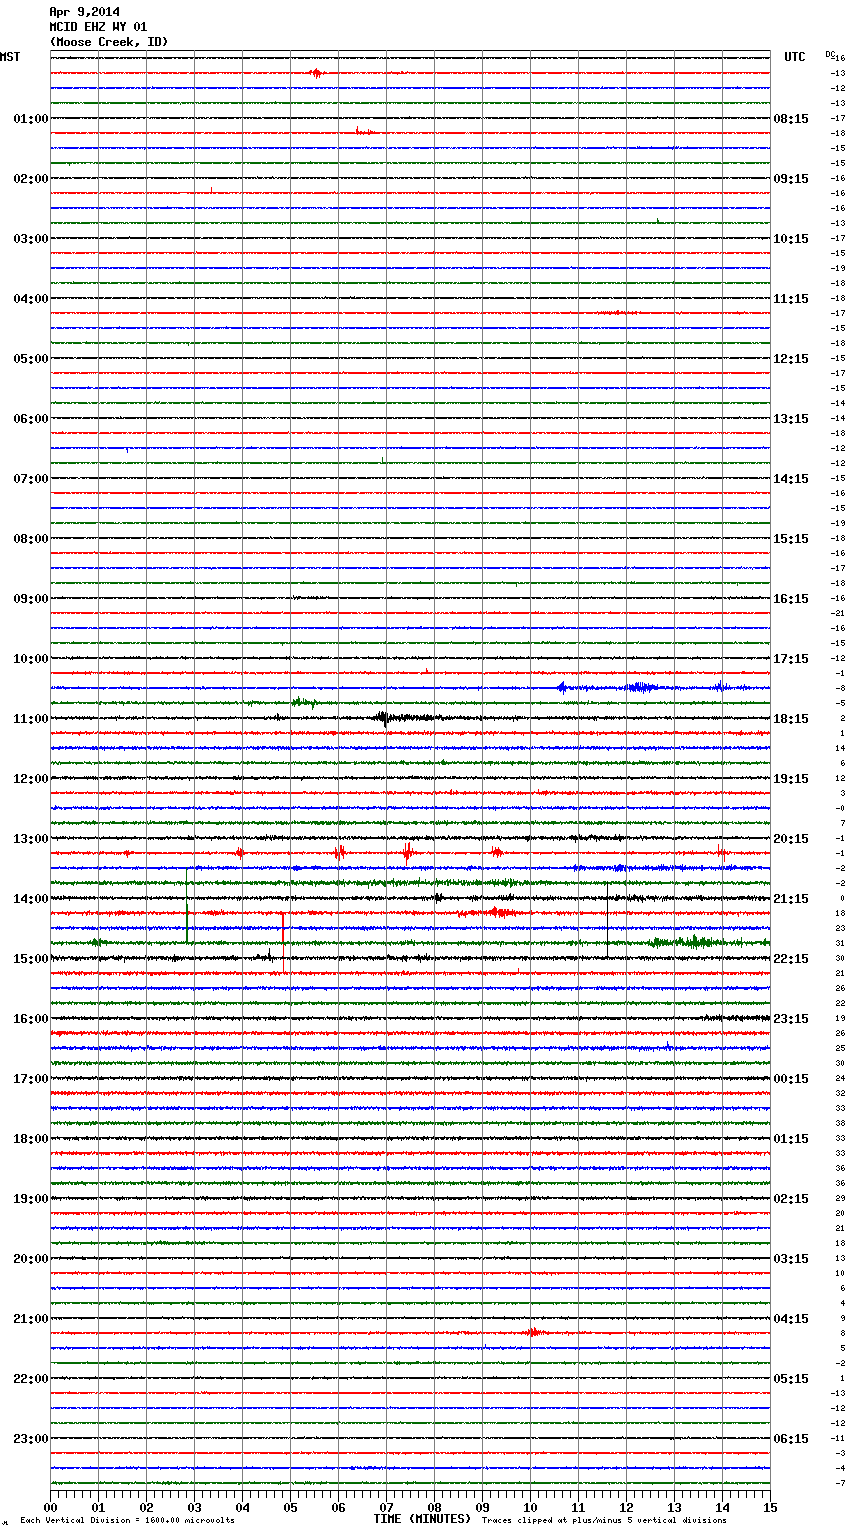Click the 16:15 UTC time label

coord(791,599)
